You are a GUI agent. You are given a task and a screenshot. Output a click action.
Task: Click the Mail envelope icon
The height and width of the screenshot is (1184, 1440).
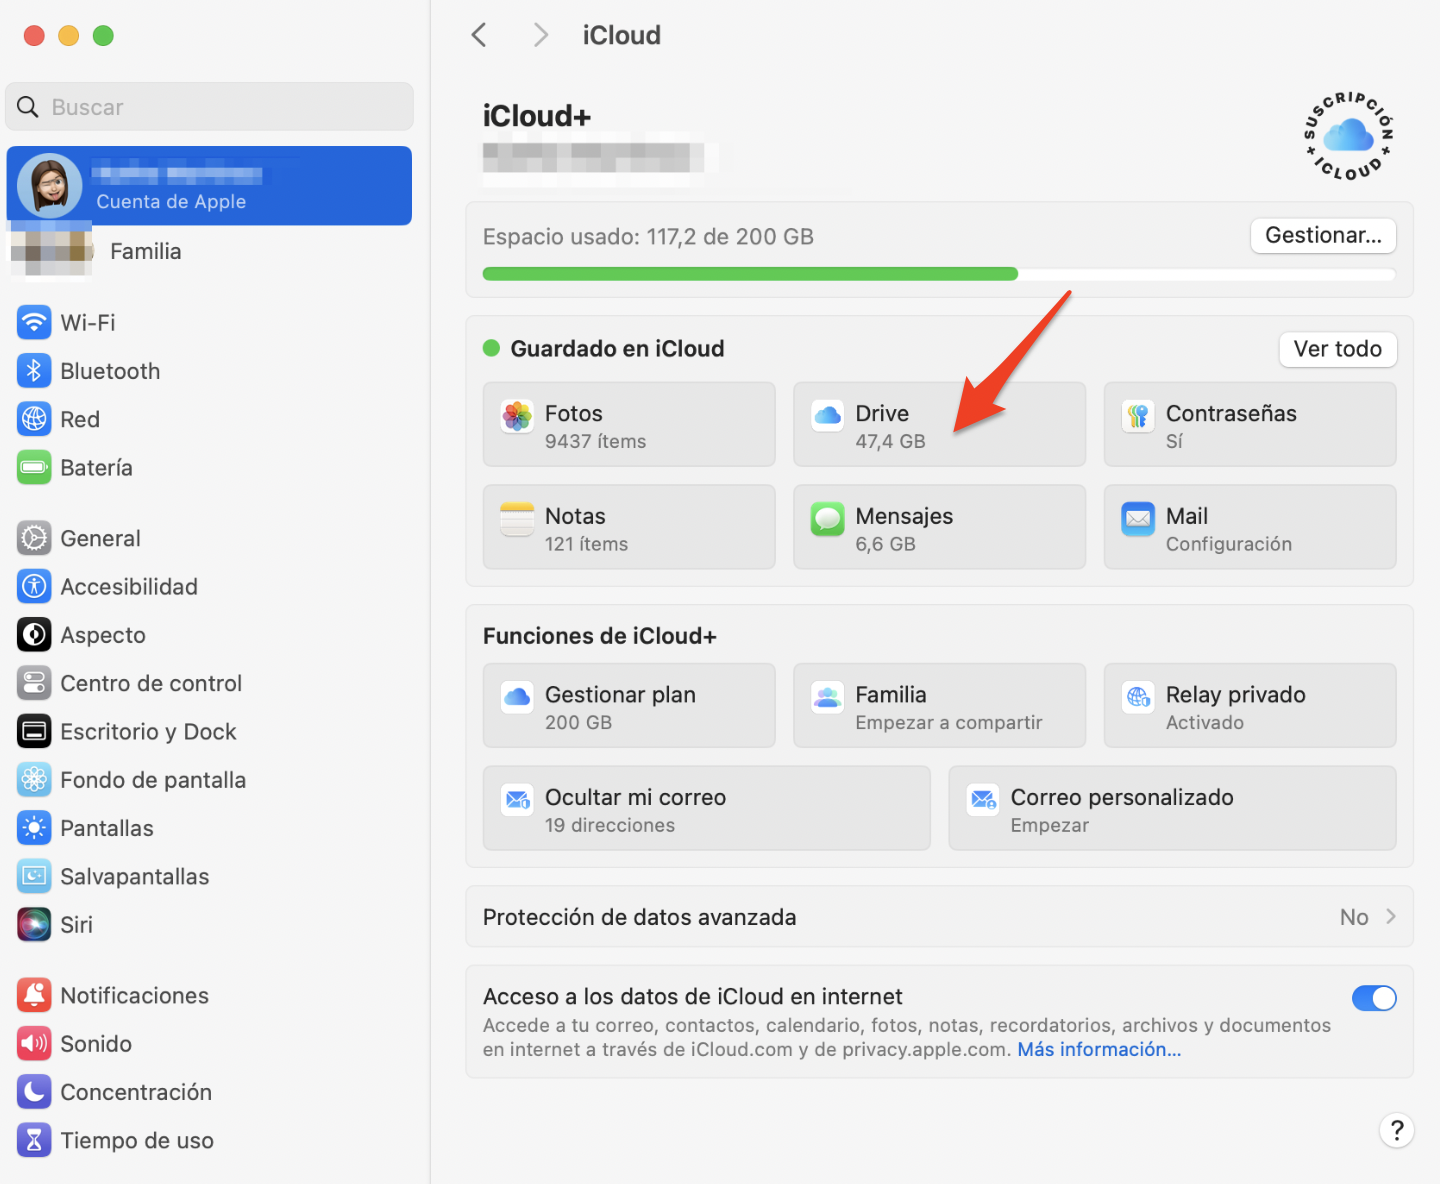1138,519
